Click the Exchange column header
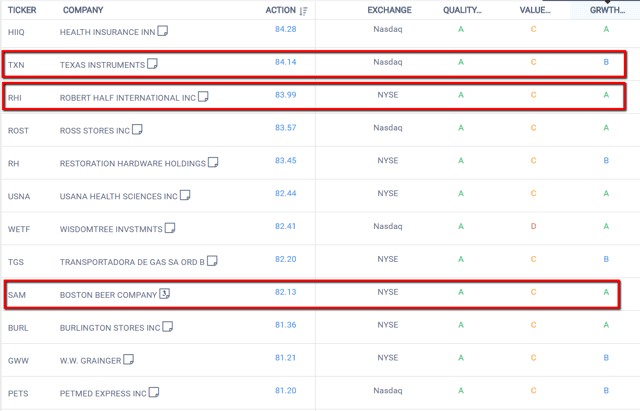Screen dimensions: 640x411 coord(389,10)
